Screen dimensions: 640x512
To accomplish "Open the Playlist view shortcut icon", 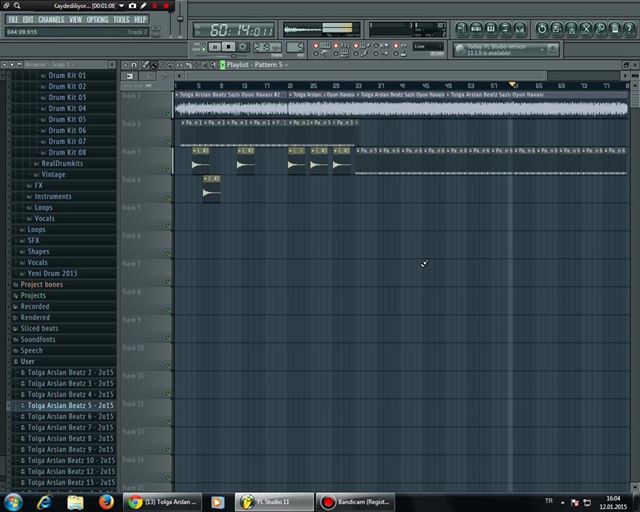I will point(461,29).
